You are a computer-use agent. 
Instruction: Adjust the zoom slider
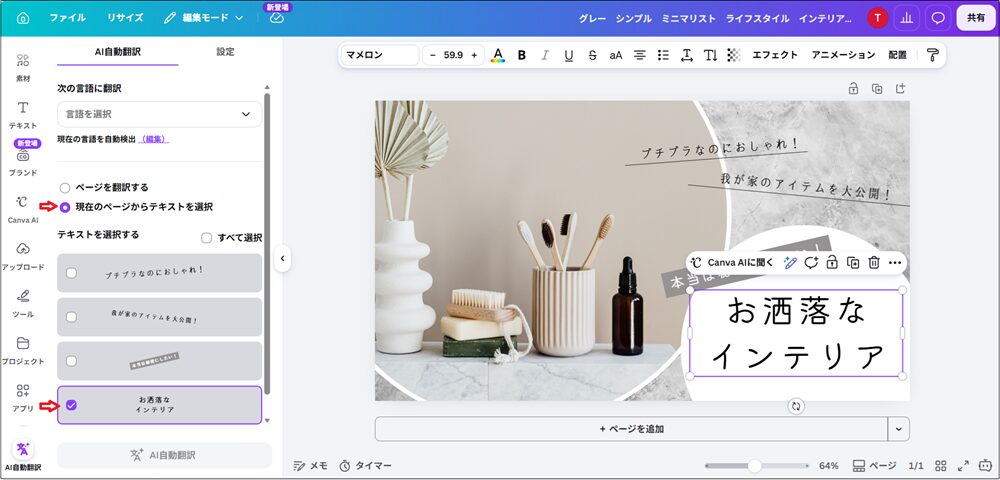(755, 466)
